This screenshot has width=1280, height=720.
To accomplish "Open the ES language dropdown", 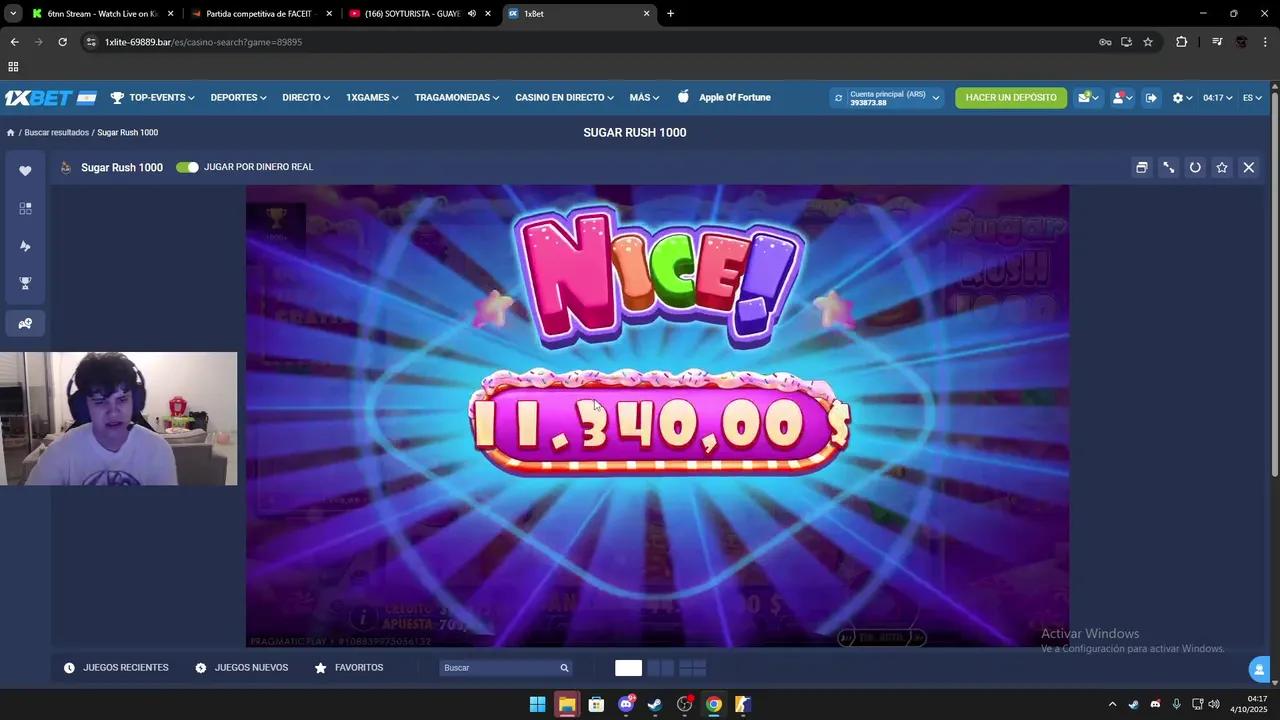I will click(x=1252, y=98).
